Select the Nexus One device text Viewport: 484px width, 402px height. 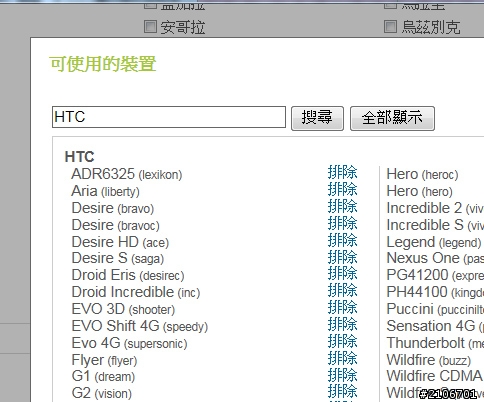click(x=435, y=258)
